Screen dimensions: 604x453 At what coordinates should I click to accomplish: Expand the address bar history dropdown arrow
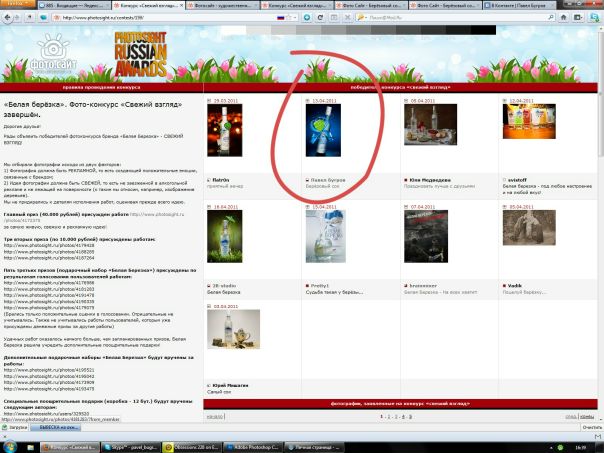[295, 18]
